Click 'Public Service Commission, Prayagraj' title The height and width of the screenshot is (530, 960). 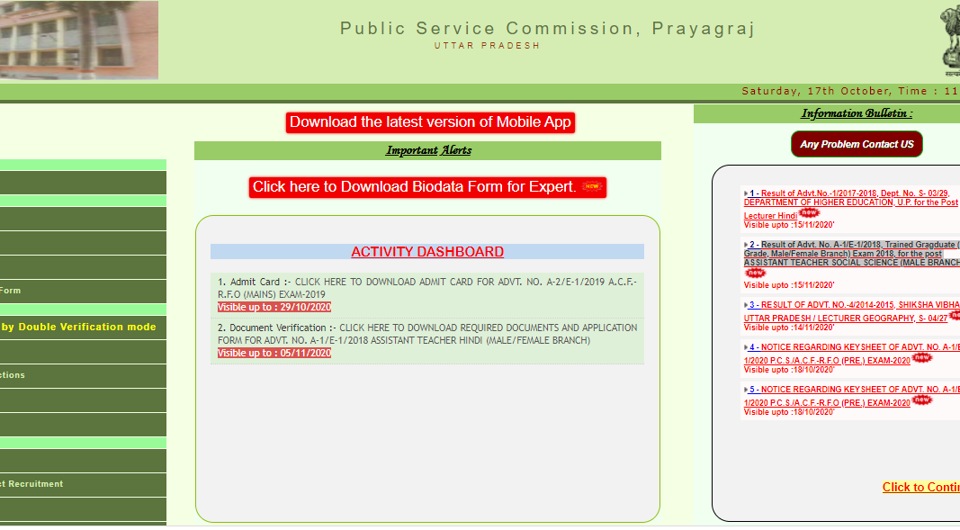pyautogui.click(x=548, y=28)
